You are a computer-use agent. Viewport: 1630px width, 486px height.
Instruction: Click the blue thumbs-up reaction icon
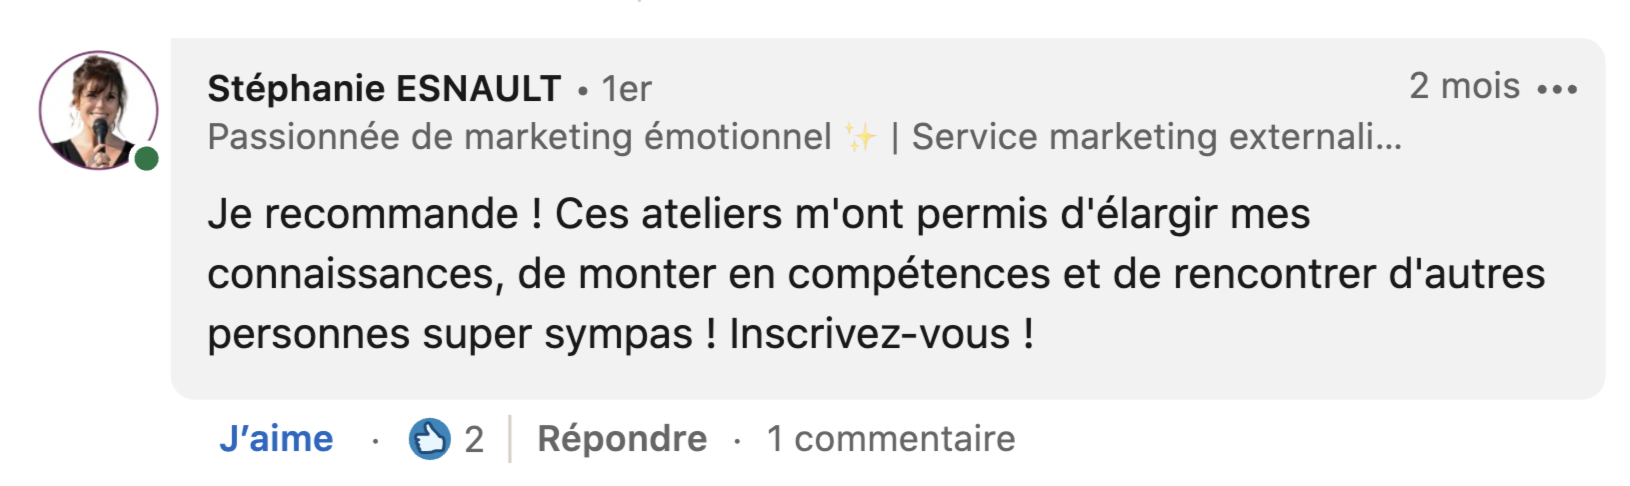pyautogui.click(x=429, y=439)
